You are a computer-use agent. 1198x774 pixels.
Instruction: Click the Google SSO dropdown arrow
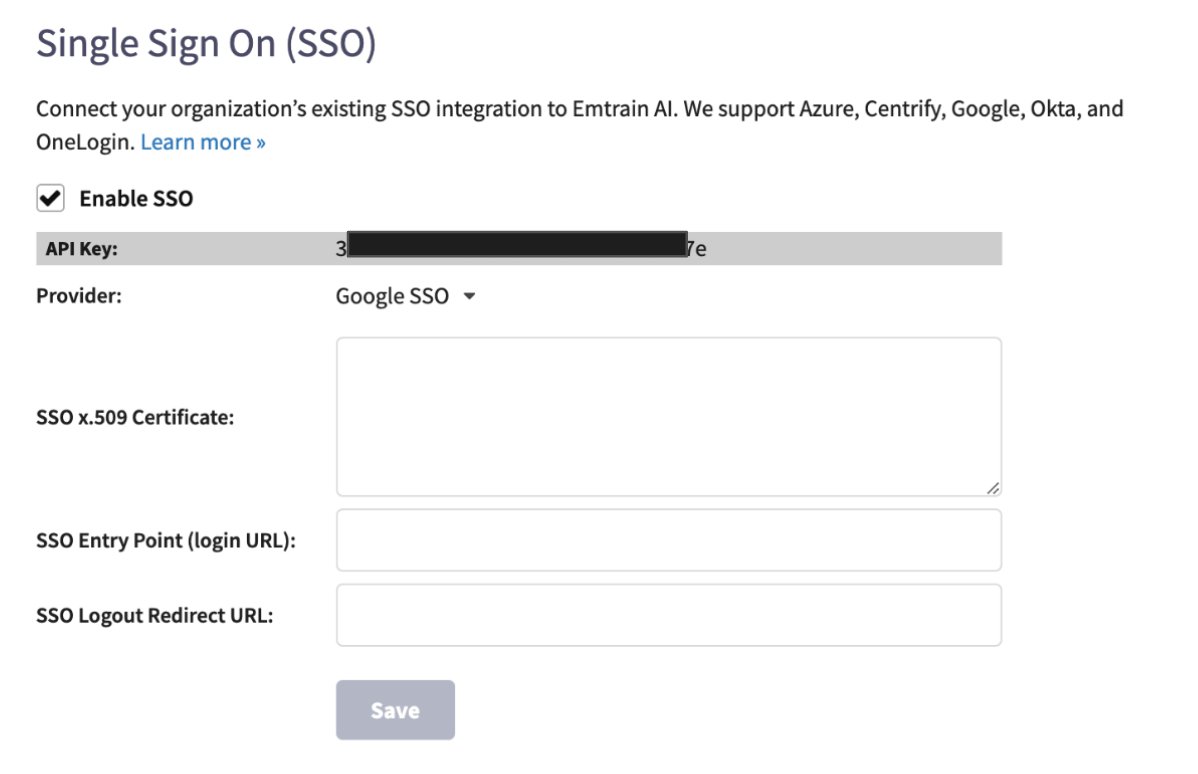470,295
